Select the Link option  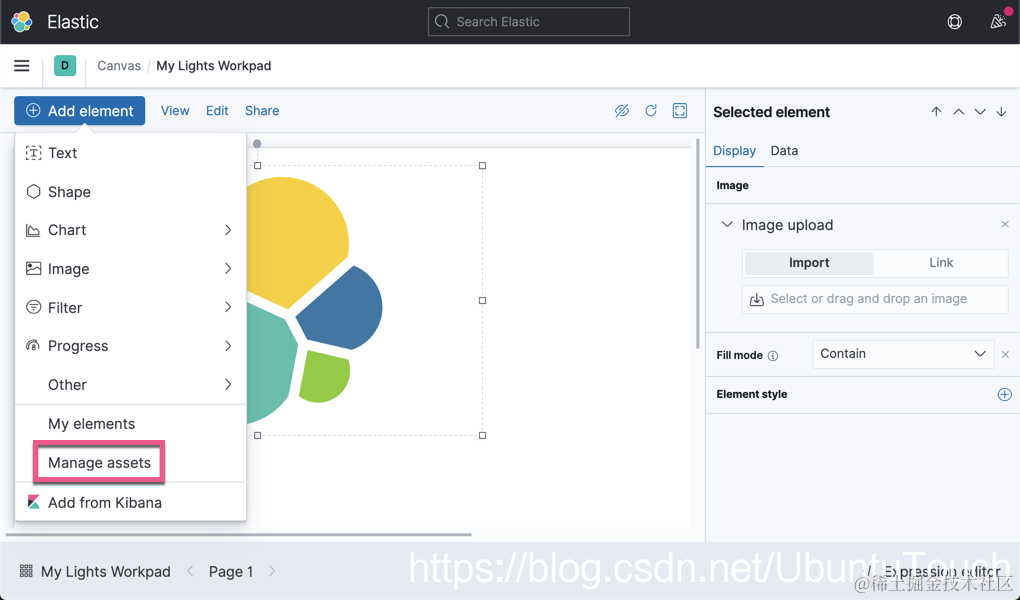[x=941, y=262]
